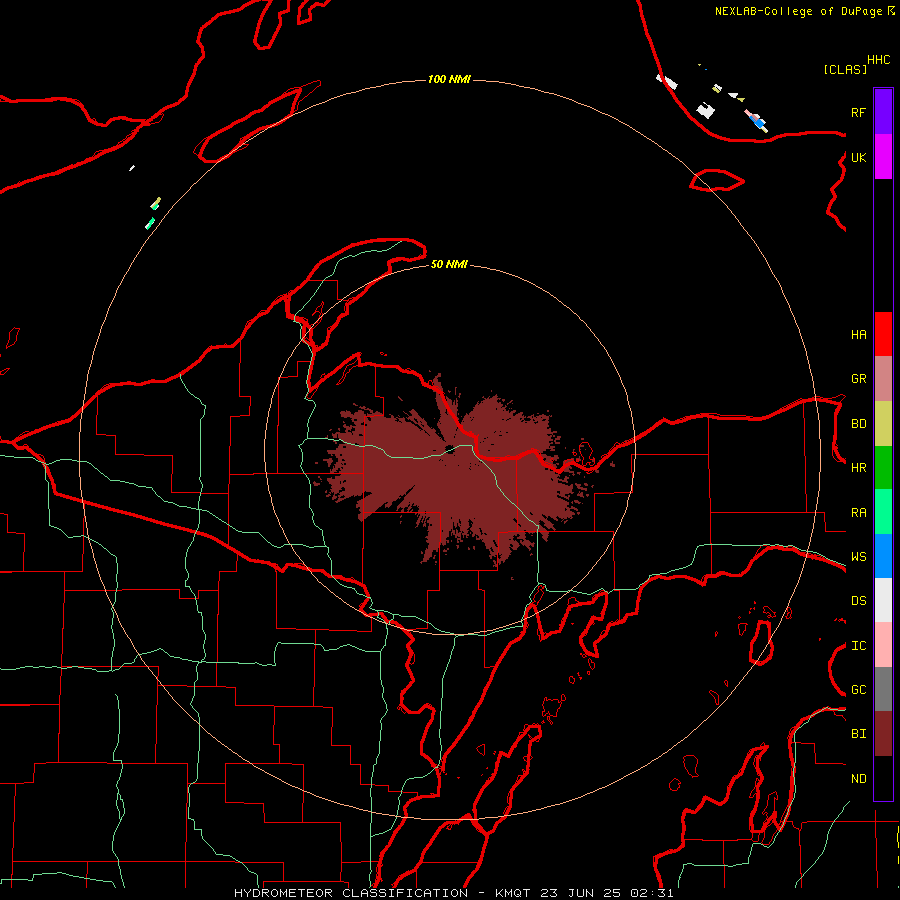The width and height of the screenshot is (900, 900).
Task: Click the radar site center point
Action: [x=449, y=449]
